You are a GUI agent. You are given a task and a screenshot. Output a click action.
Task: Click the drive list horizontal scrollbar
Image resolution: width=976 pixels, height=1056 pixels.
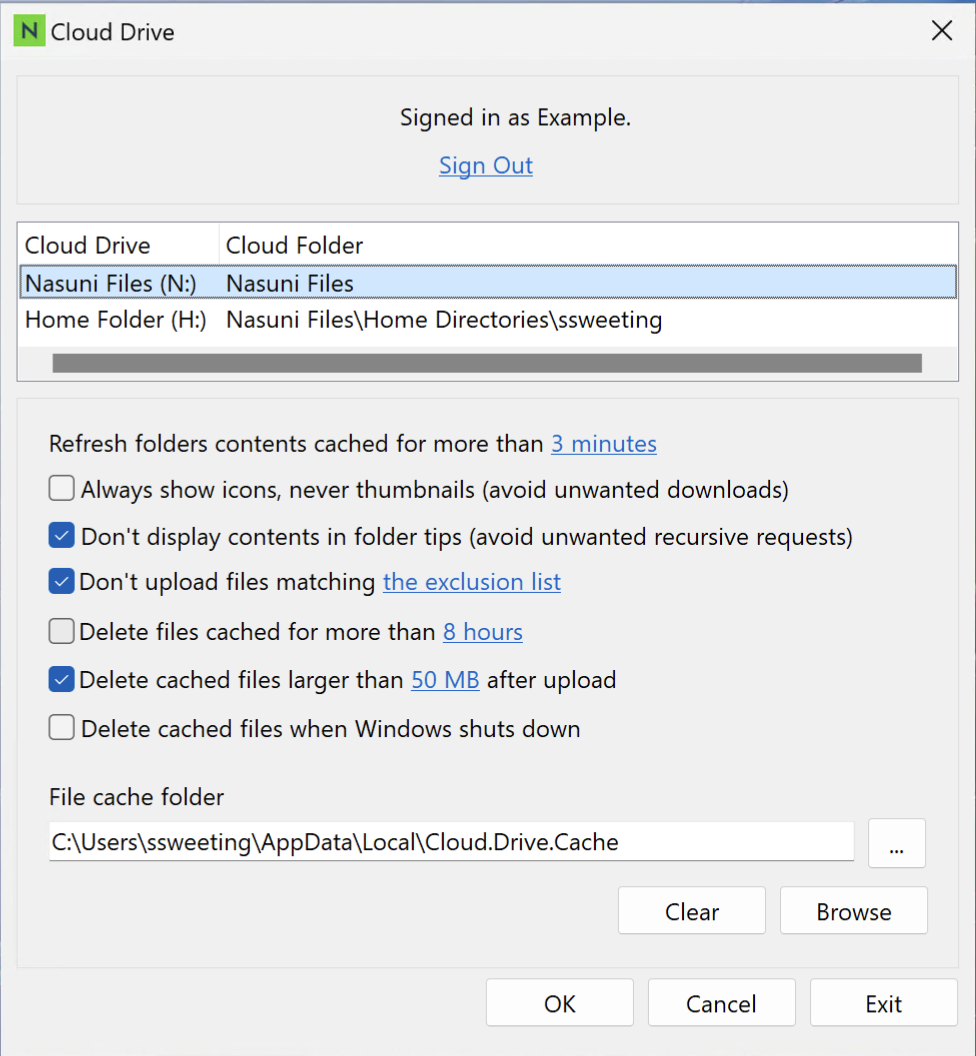tap(486, 363)
